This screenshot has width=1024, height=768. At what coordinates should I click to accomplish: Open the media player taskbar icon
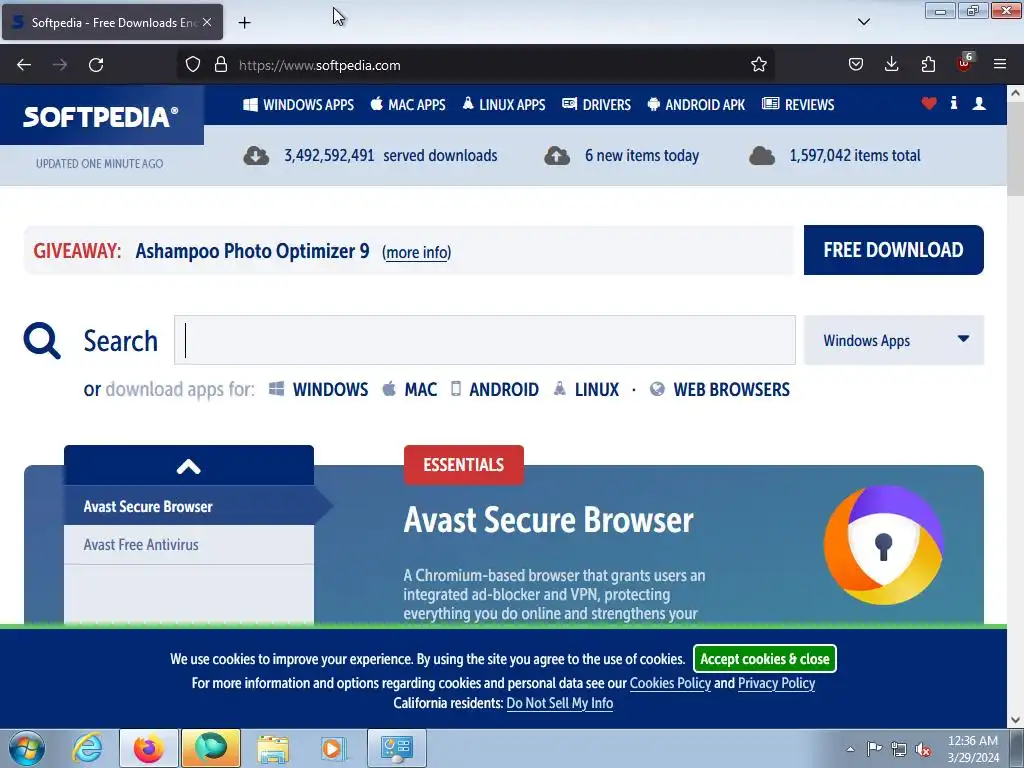333,748
